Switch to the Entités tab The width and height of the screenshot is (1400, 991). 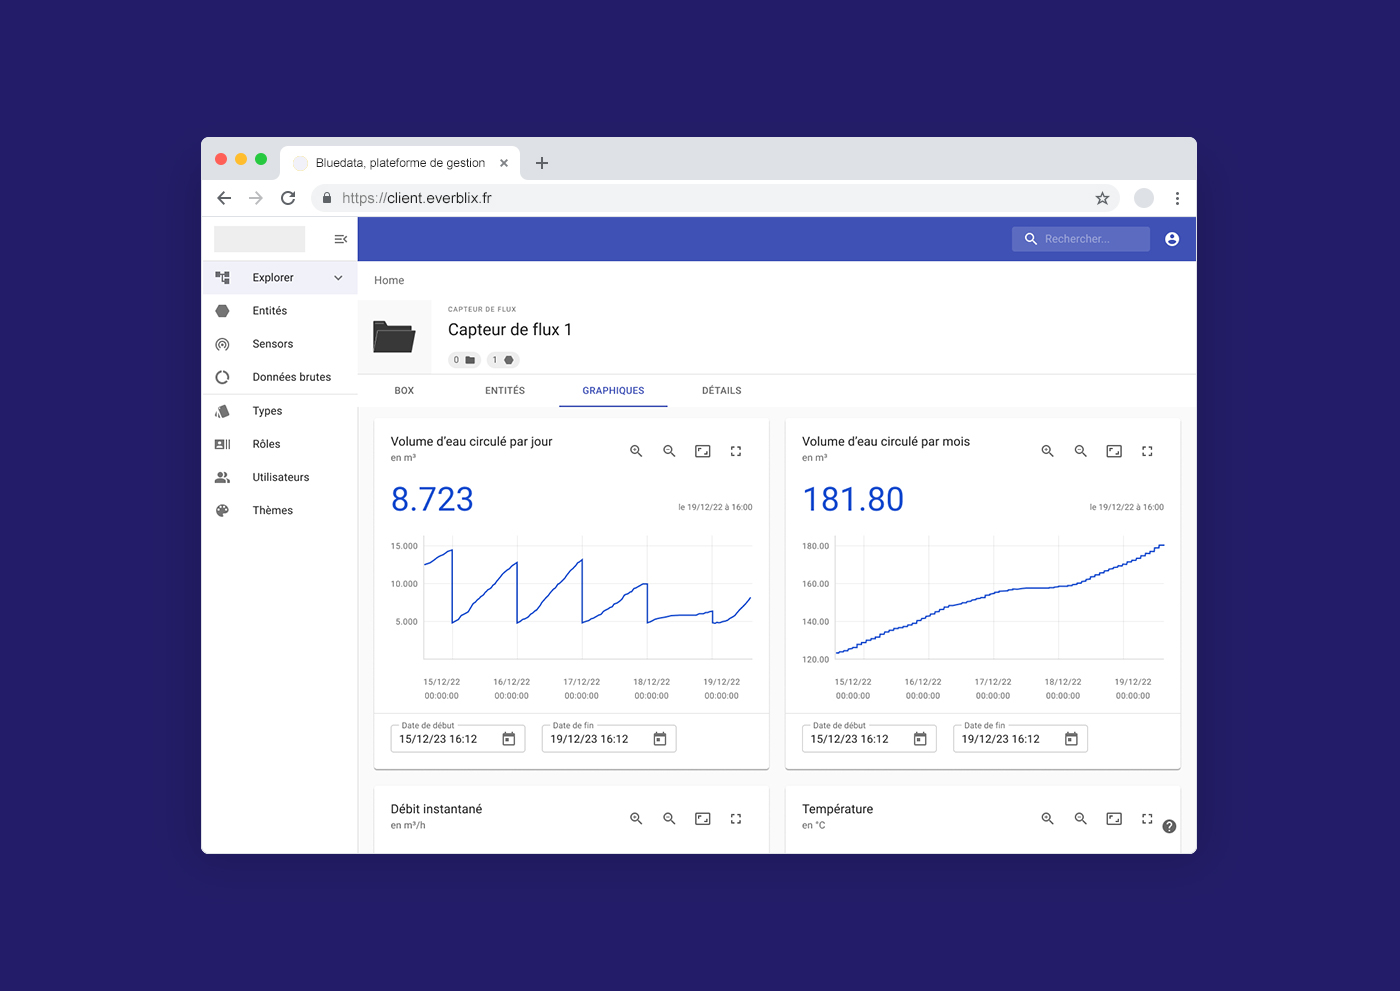(x=505, y=391)
